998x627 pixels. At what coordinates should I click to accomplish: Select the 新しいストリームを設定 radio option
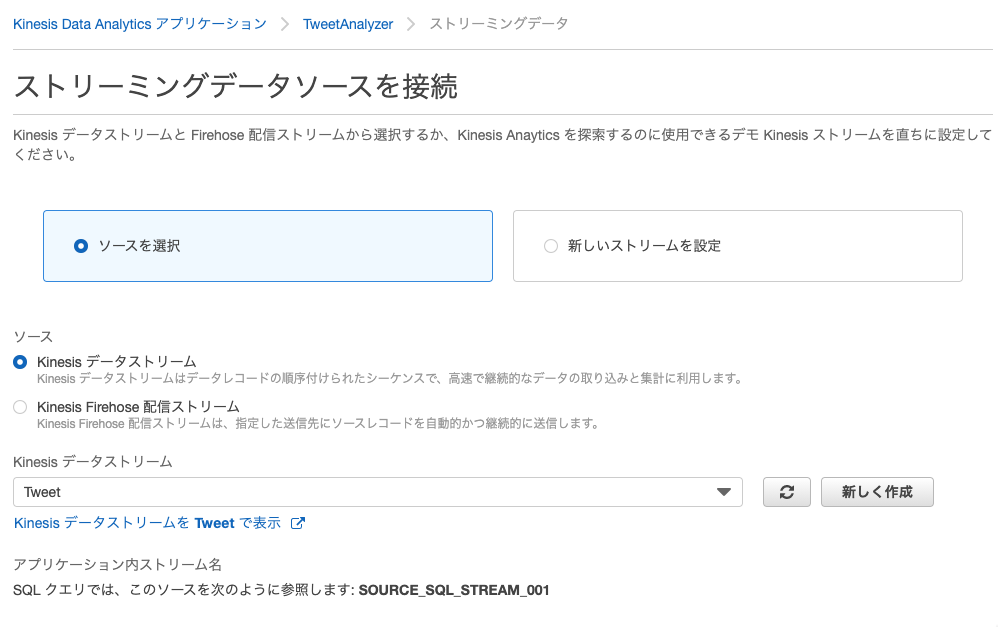(551, 246)
